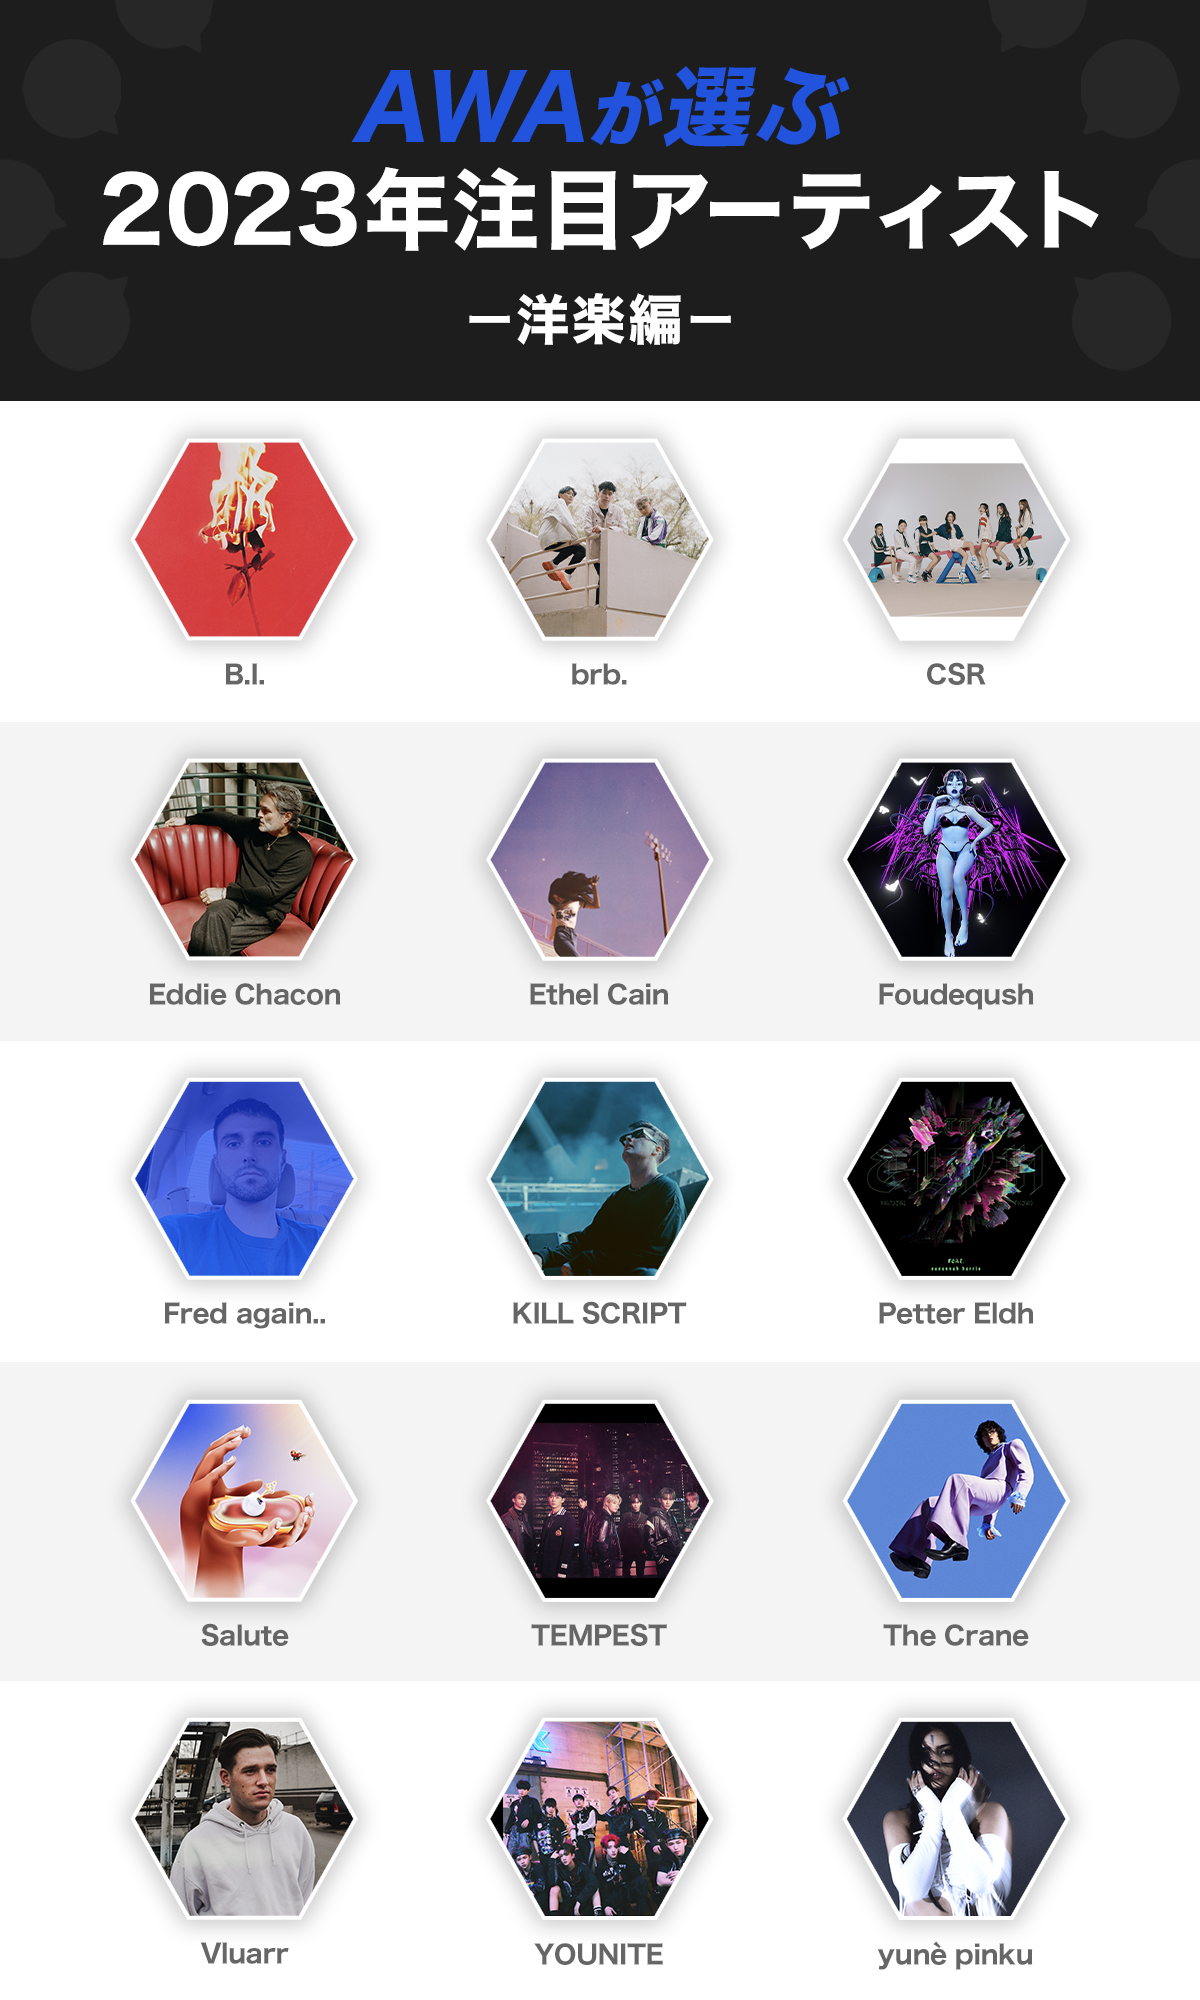Open the CSR seesaw group image

coord(956,539)
